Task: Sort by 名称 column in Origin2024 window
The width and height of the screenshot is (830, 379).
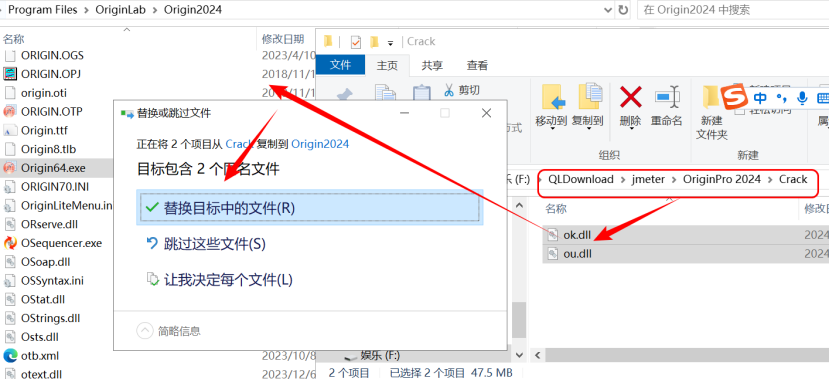Action: pyautogui.click(x=14, y=39)
